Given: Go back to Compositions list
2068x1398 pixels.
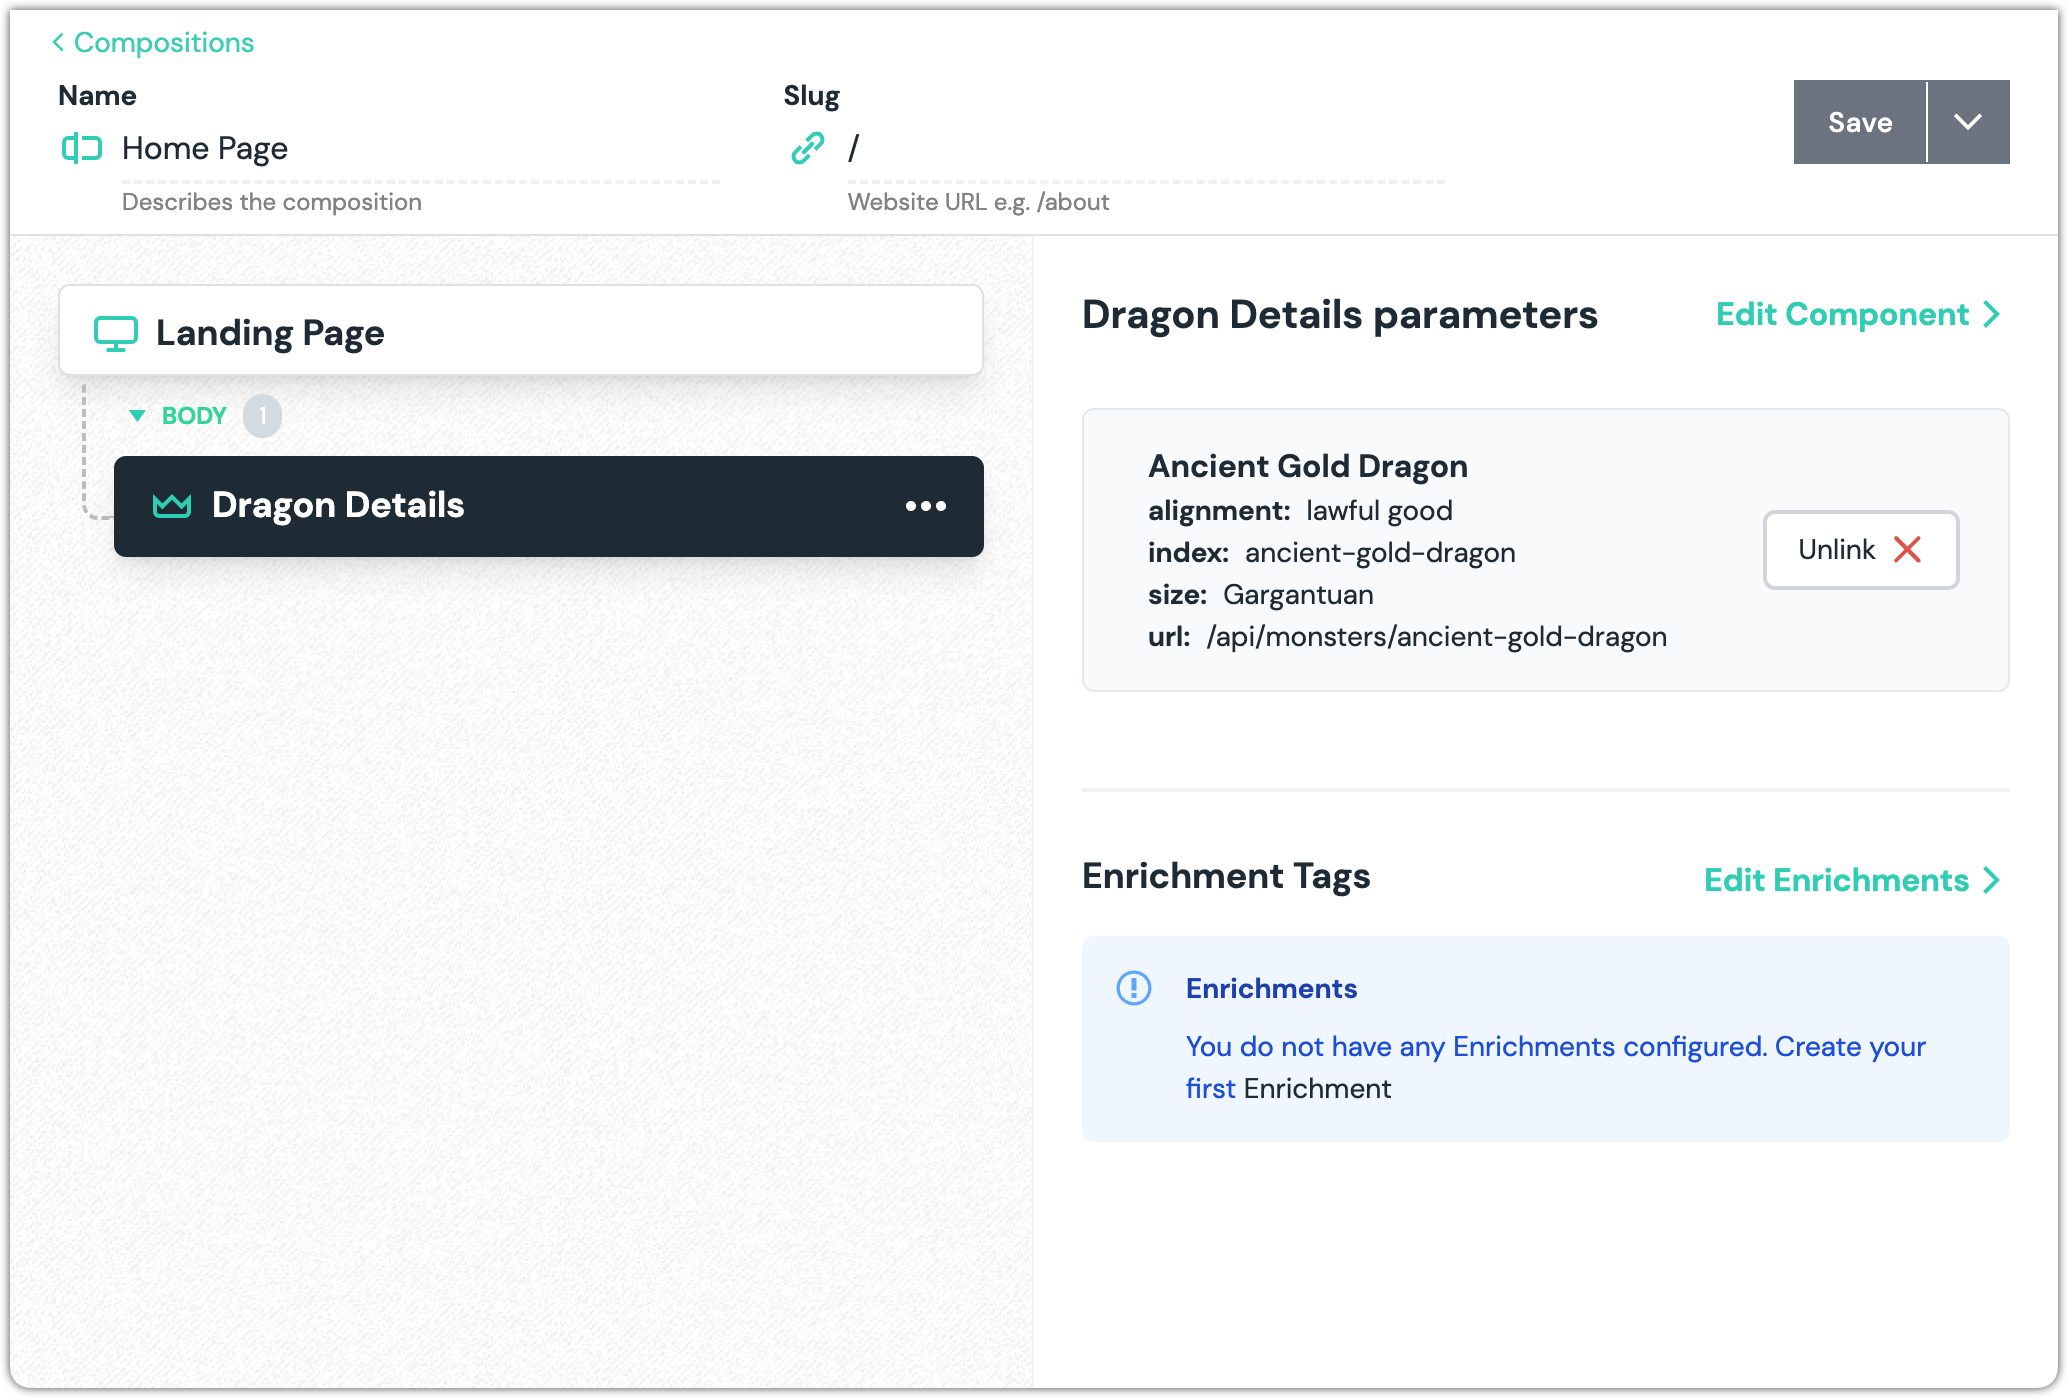Looking at the screenshot, I should pos(163,42).
